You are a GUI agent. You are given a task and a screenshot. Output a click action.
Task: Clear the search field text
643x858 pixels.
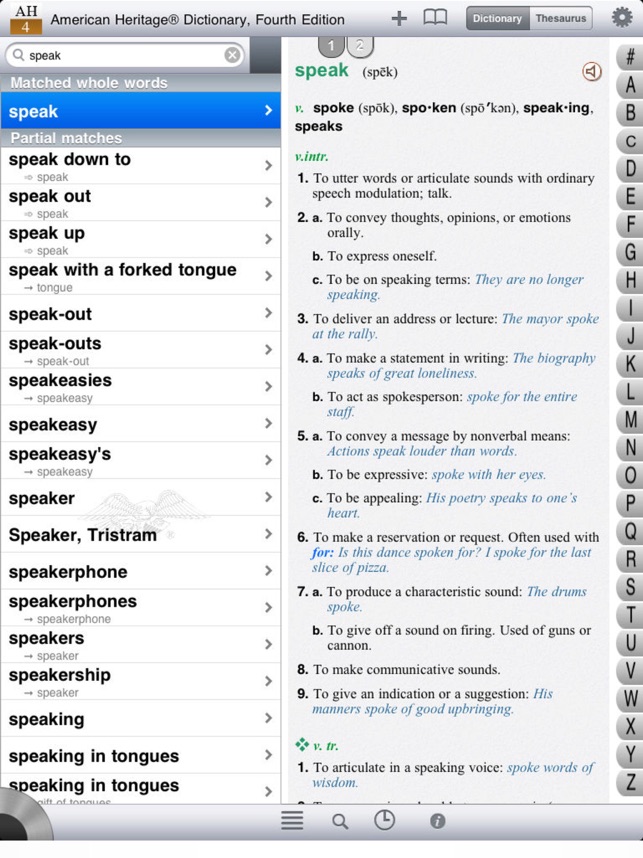[232, 56]
